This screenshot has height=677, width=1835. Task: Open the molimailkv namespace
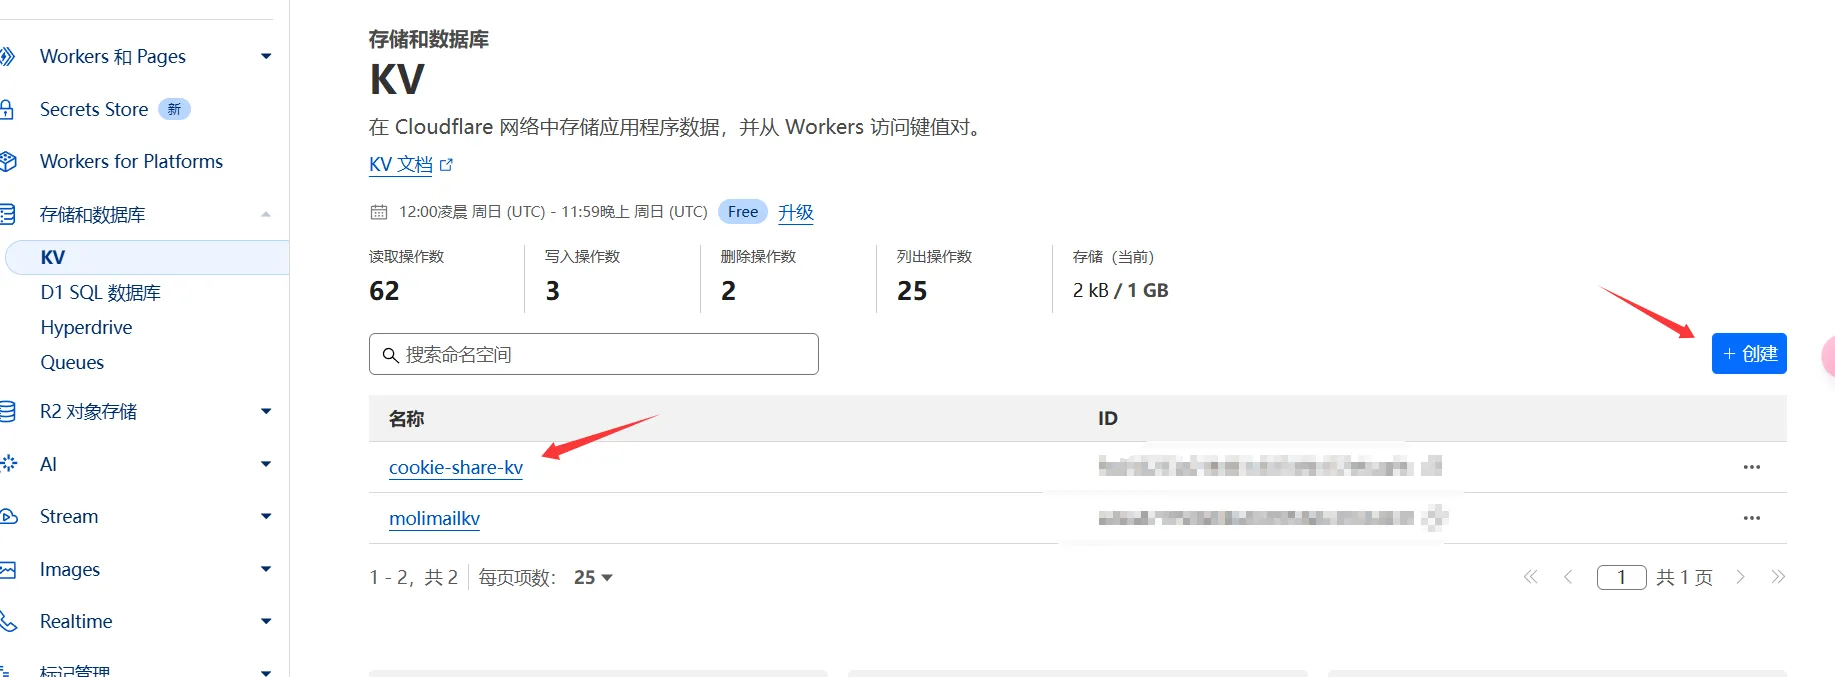434,518
